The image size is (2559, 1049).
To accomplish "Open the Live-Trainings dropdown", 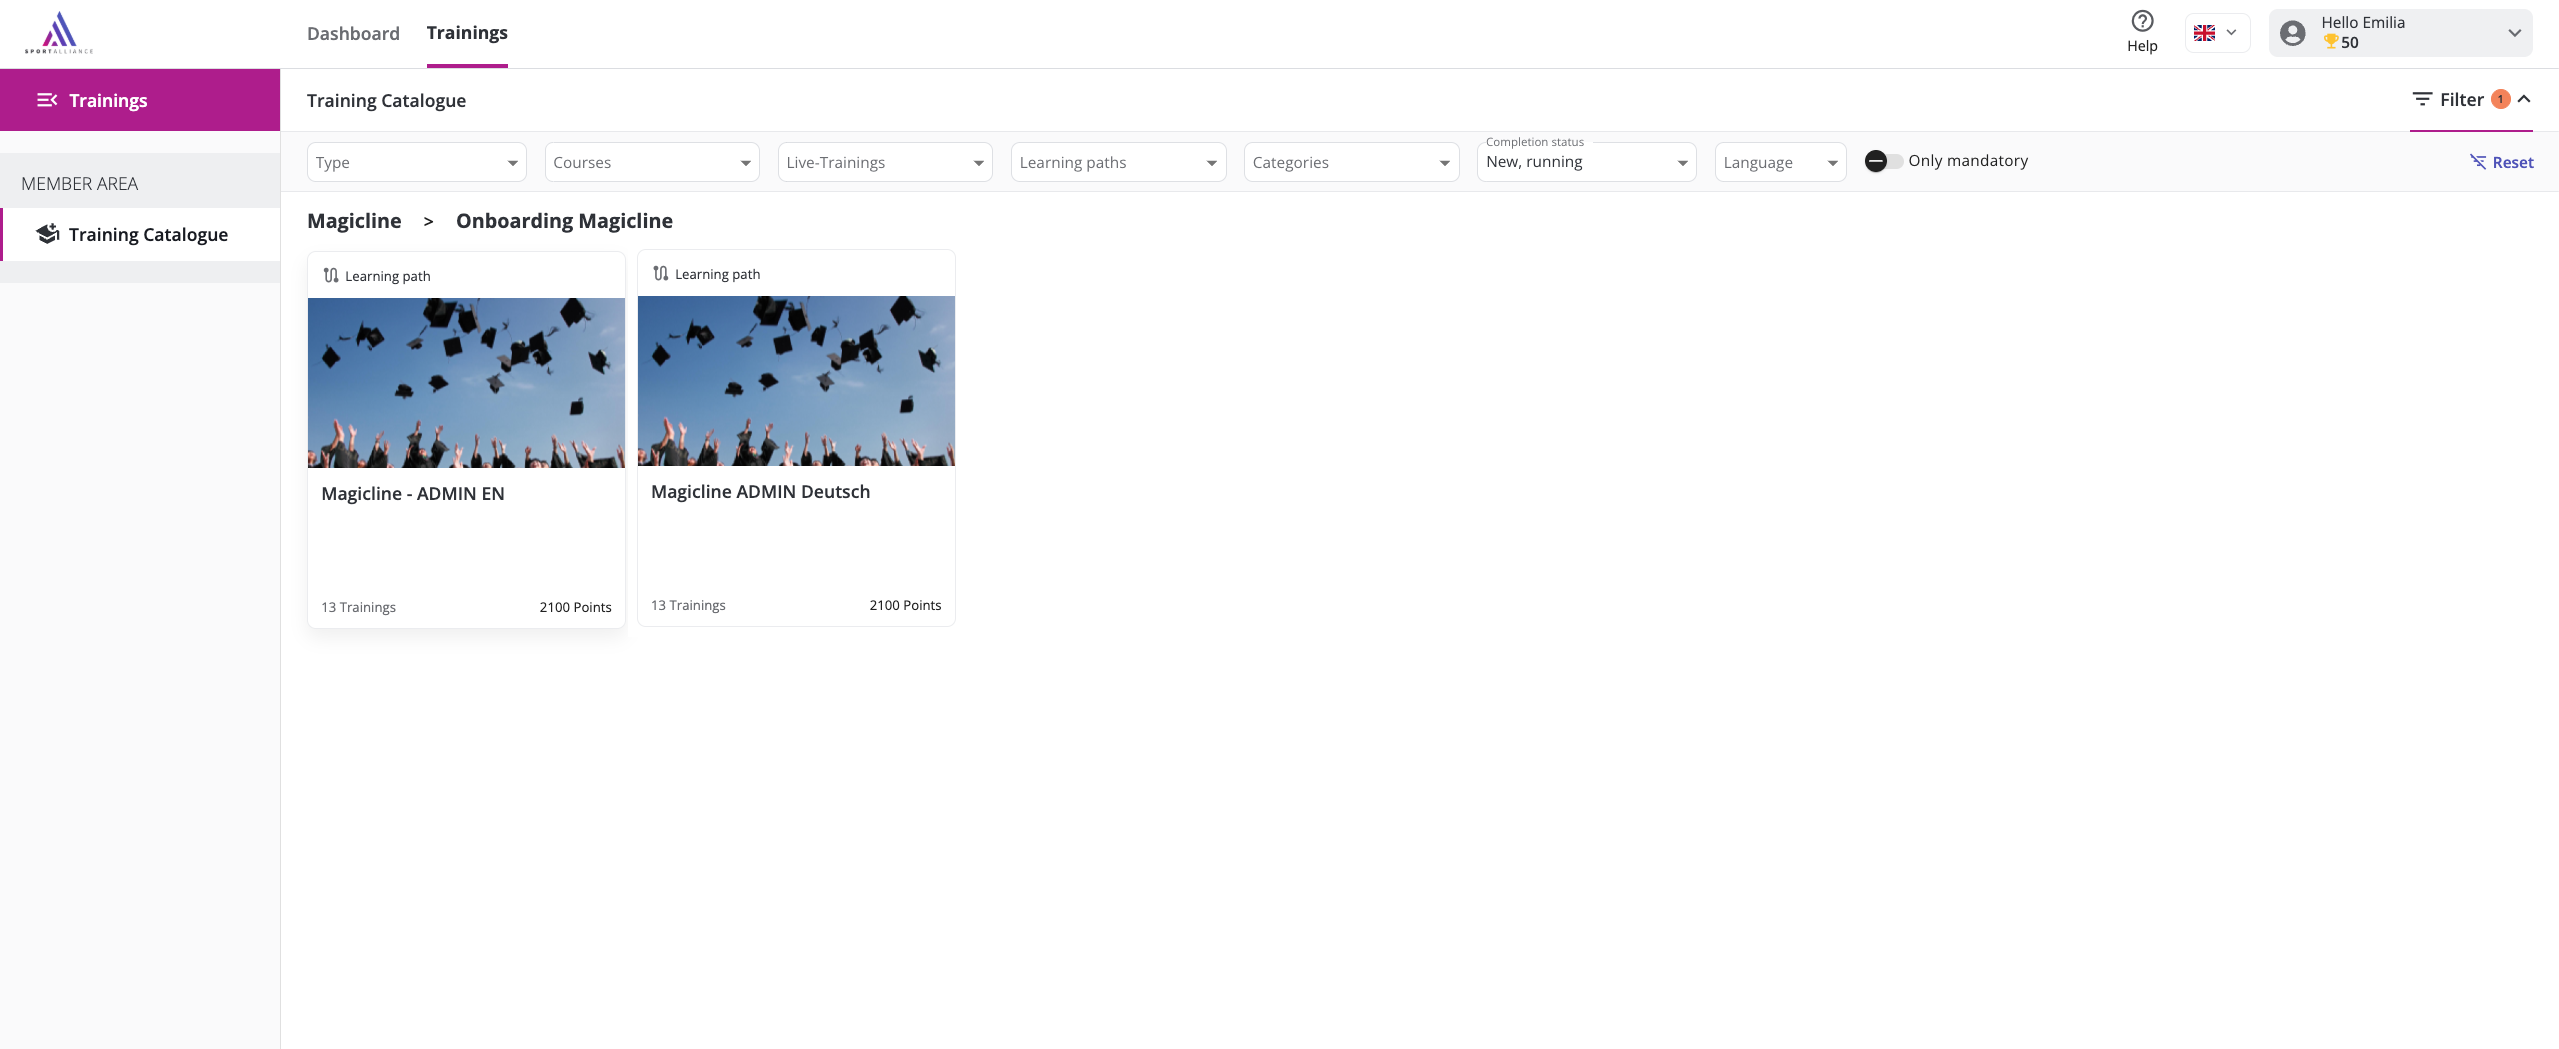I will pos(885,162).
